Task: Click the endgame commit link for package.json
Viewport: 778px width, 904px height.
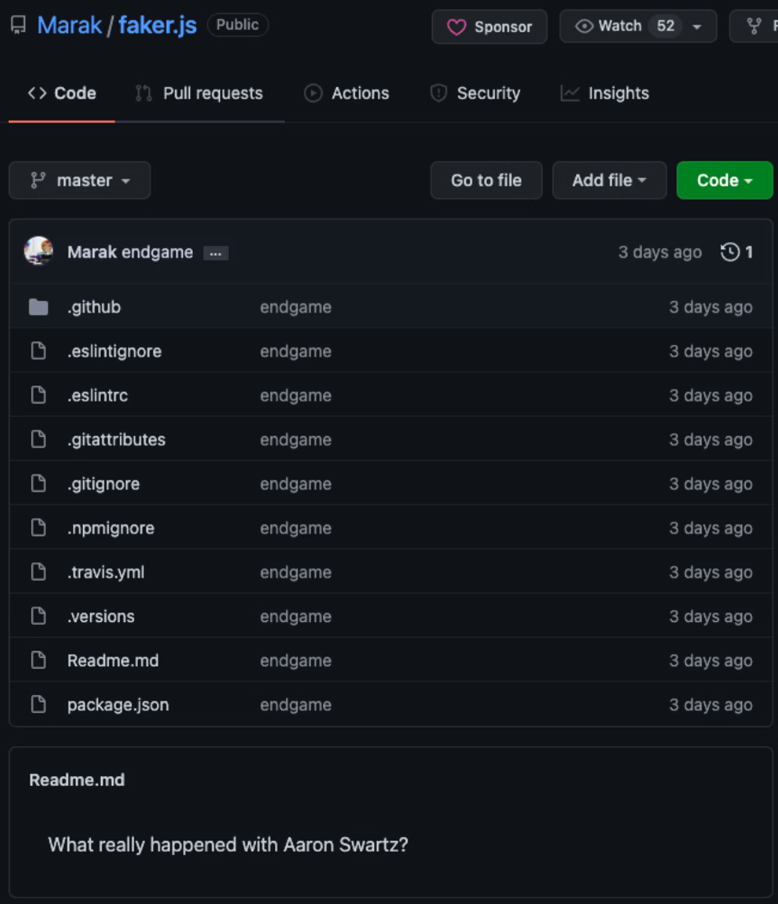Action: pos(296,705)
